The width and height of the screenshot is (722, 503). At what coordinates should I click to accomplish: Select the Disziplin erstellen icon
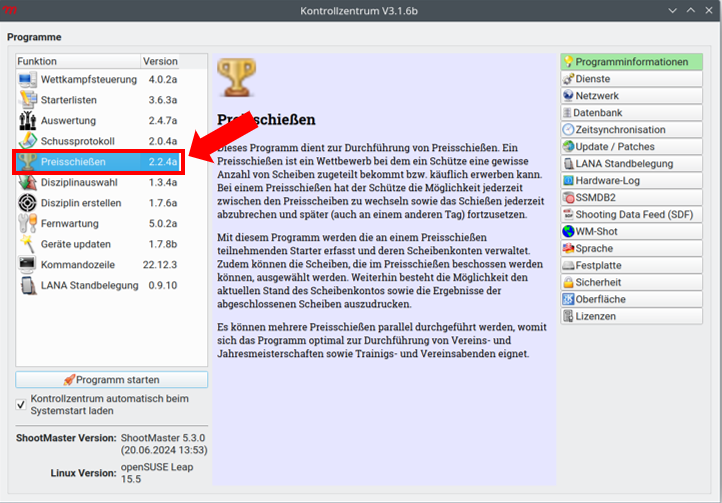click(27, 203)
